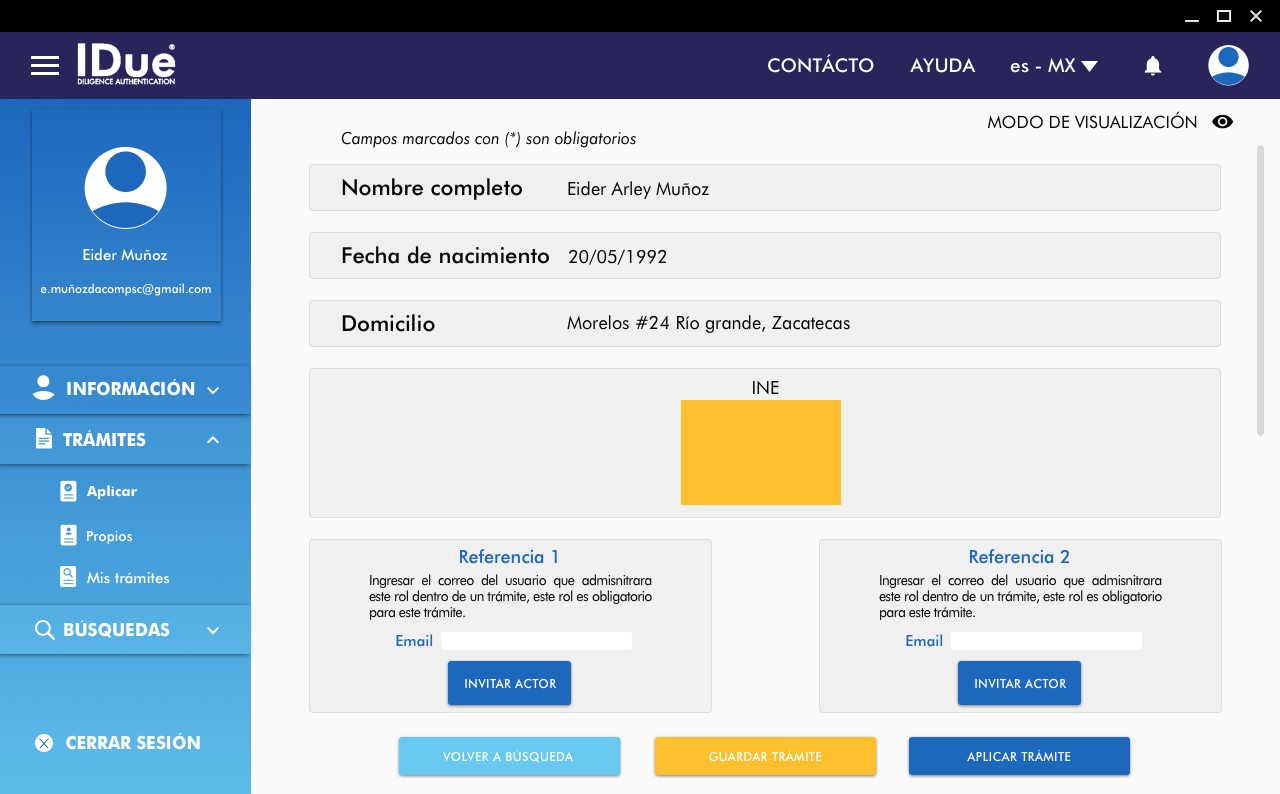Click the Aplicar Trámite button
Screen dimensions: 1280x794
pyautogui.click(x=1019, y=757)
